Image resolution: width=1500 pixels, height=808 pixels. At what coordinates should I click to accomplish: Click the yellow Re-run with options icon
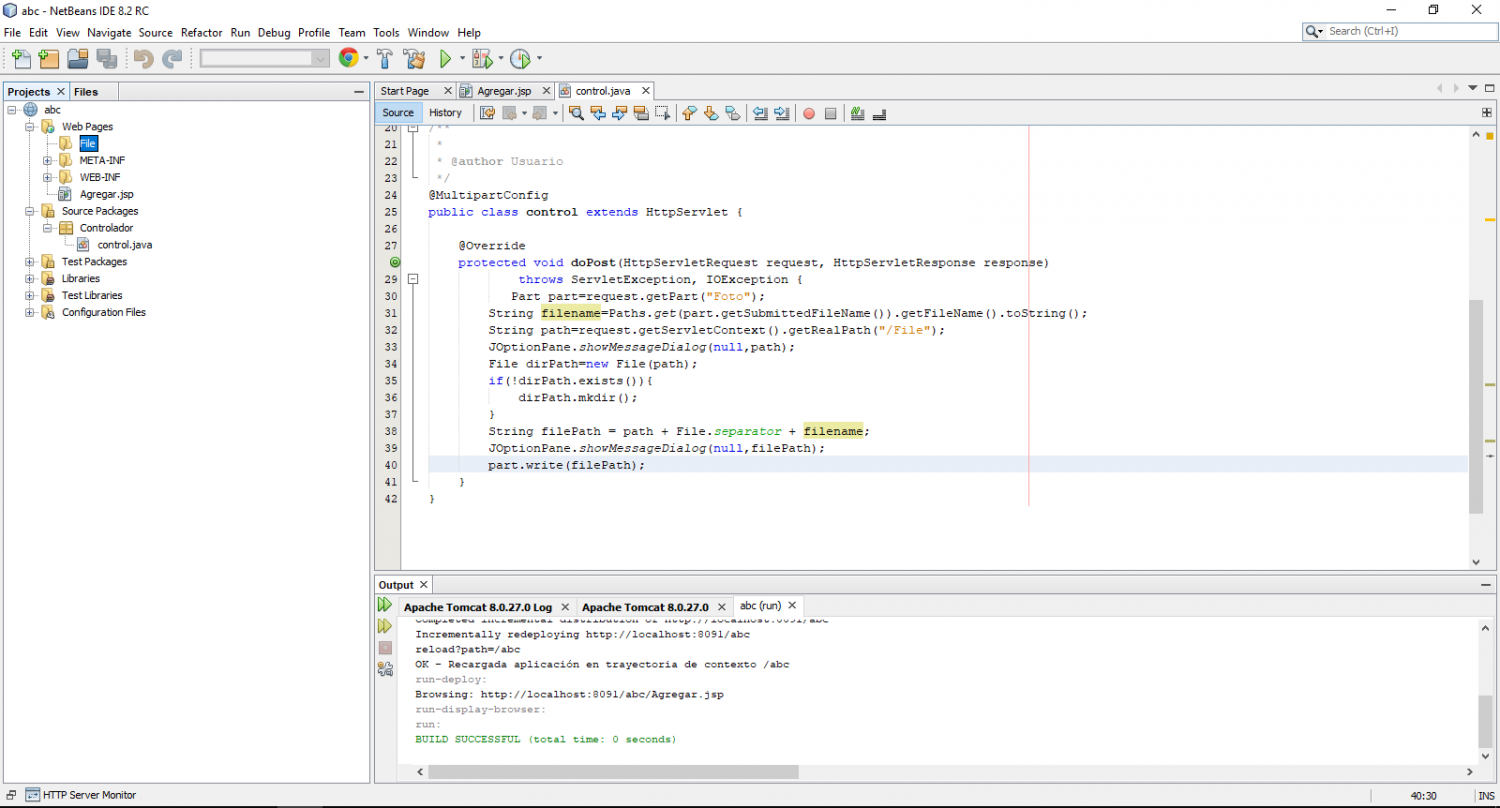[x=385, y=626]
